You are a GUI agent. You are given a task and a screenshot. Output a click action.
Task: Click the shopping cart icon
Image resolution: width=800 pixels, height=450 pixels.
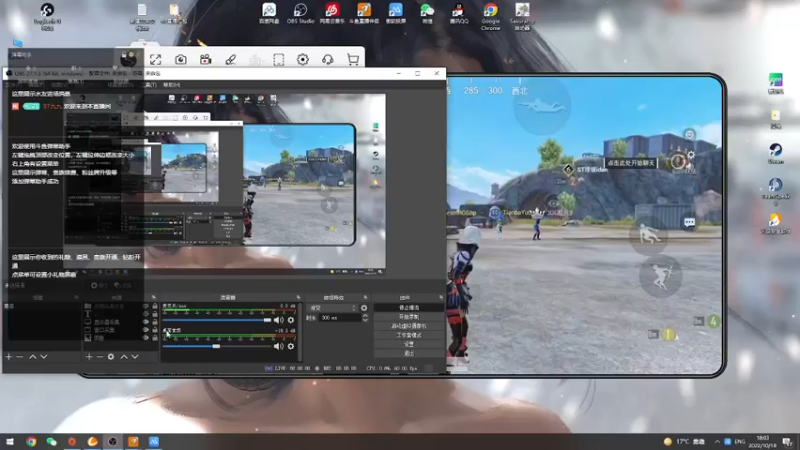[353, 60]
